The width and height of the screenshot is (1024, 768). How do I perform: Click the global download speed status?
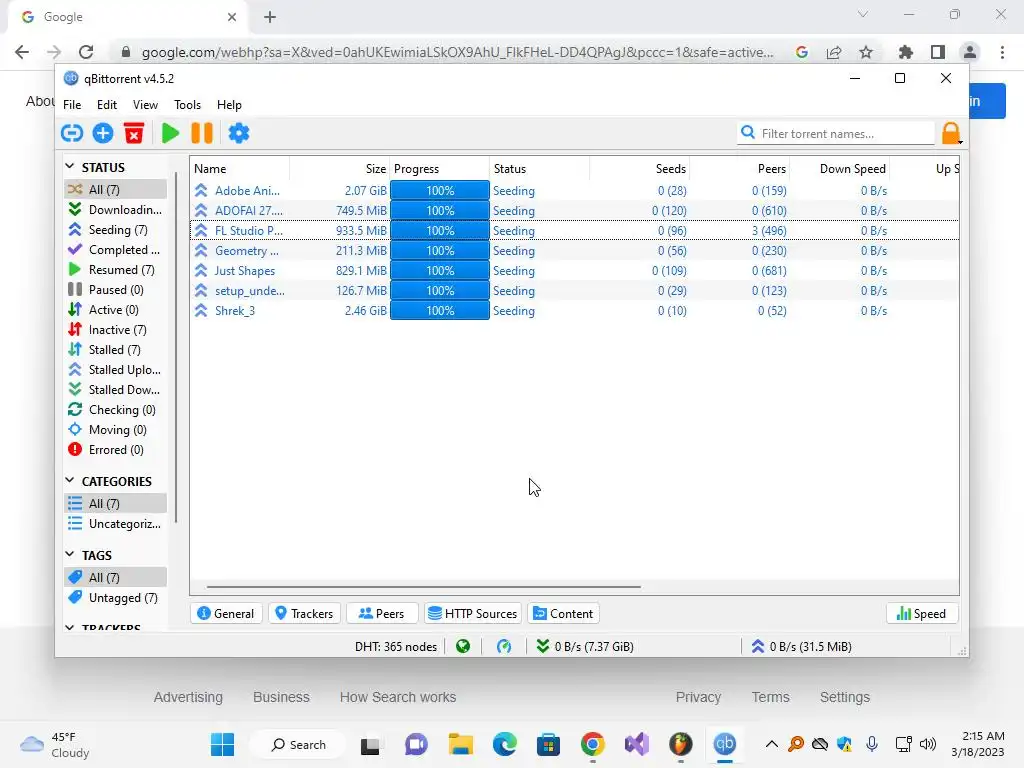(585, 647)
